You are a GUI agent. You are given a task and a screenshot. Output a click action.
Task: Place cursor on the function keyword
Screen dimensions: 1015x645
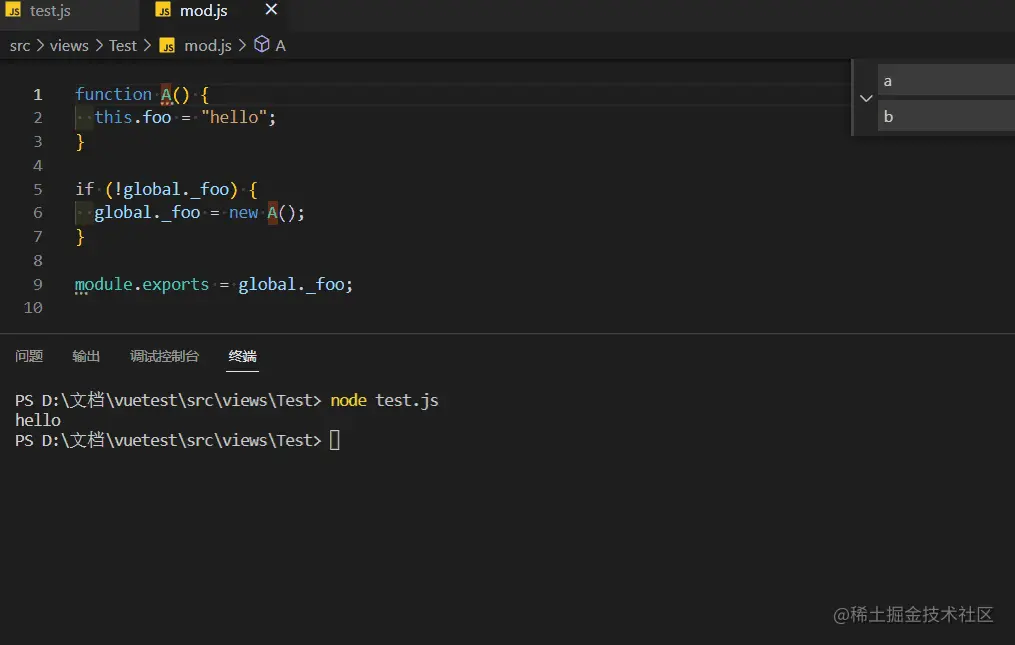click(113, 95)
